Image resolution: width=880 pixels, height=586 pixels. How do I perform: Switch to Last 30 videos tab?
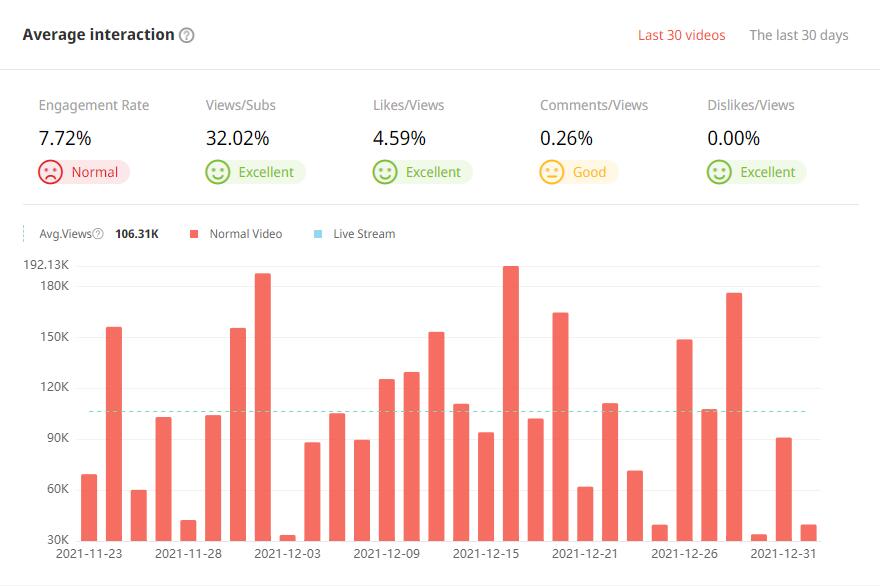pyautogui.click(x=681, y=35)
